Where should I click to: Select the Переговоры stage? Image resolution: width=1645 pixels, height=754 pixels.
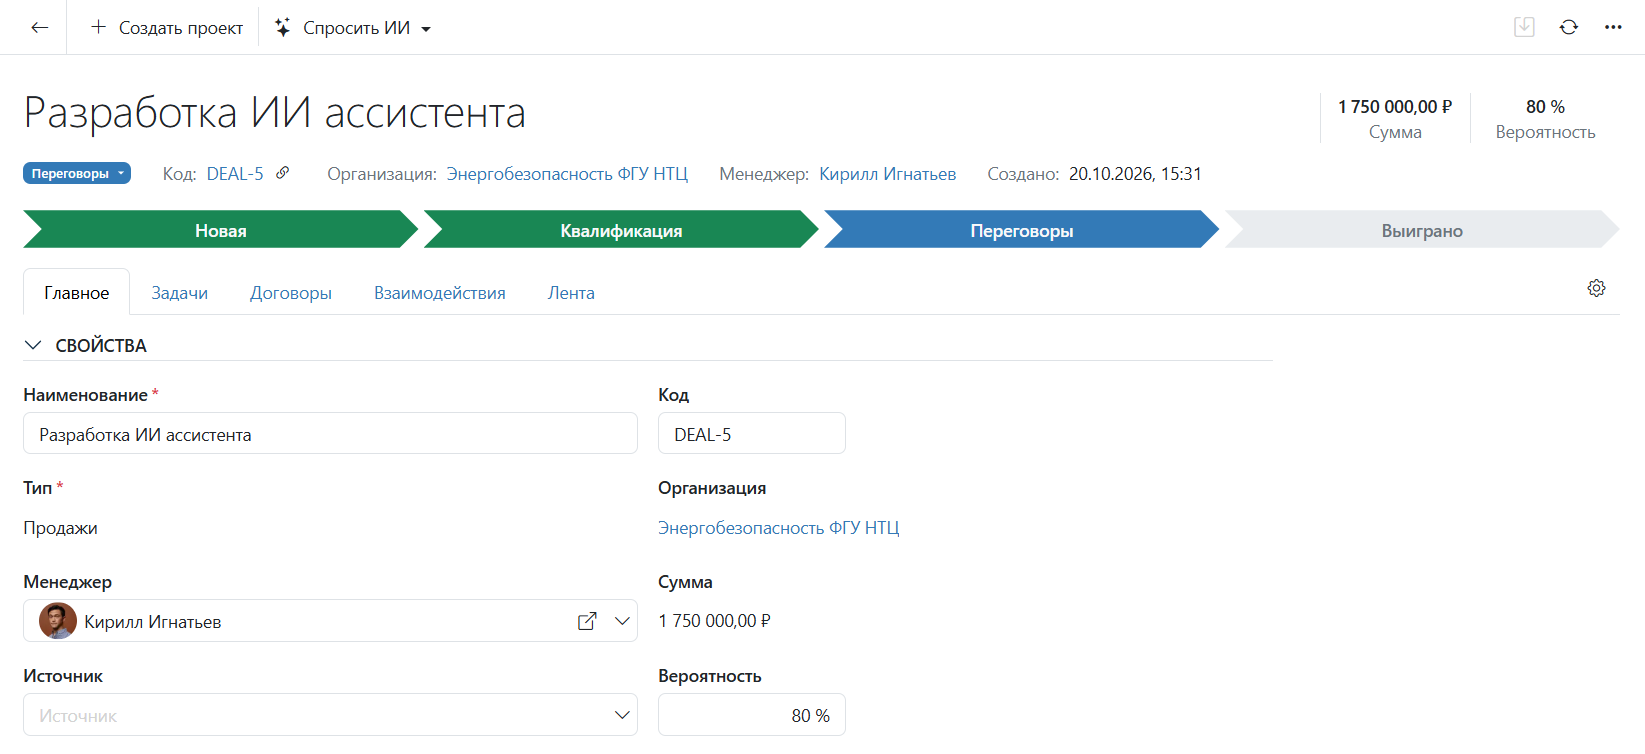[x=1021, y=229]
